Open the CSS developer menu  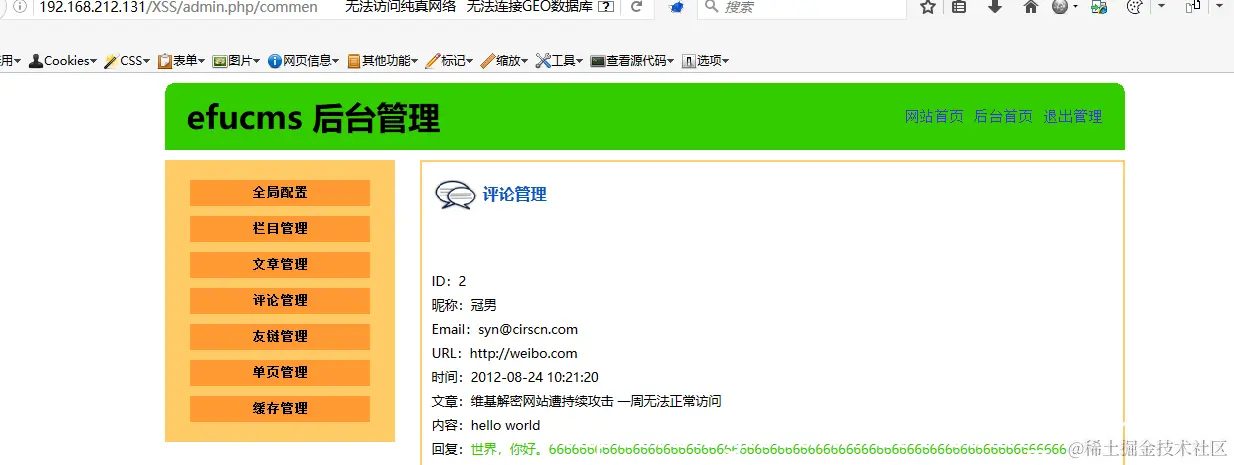click(x=127, y=61)
